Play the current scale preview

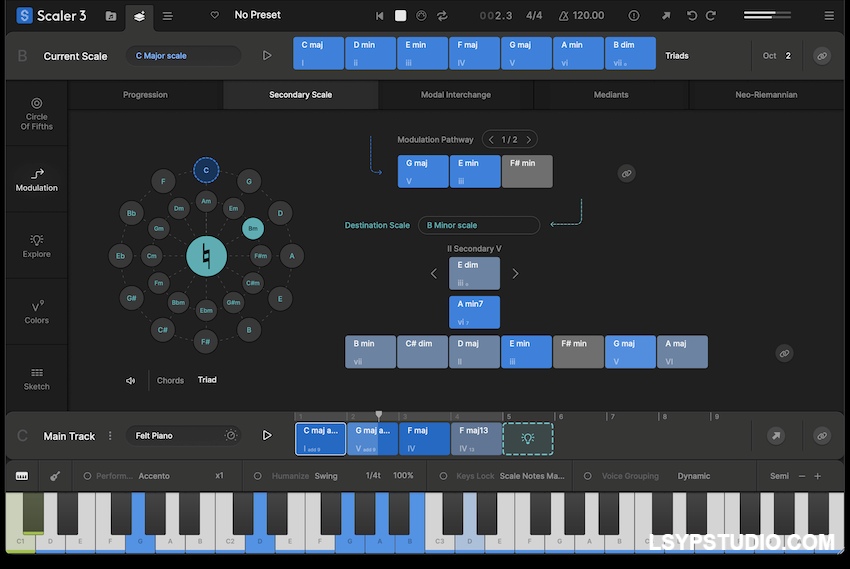pyautogui.click(x=267, y=55)
